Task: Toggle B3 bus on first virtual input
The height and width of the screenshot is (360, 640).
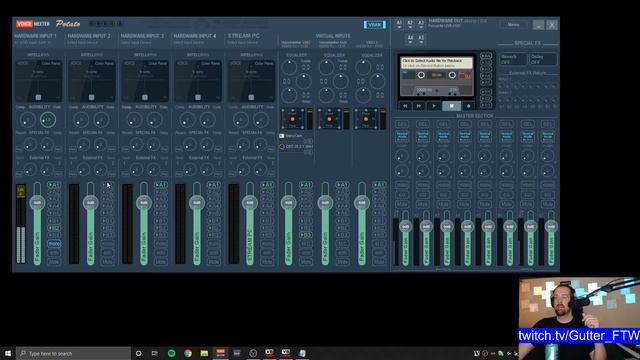Action: [305, 235]
